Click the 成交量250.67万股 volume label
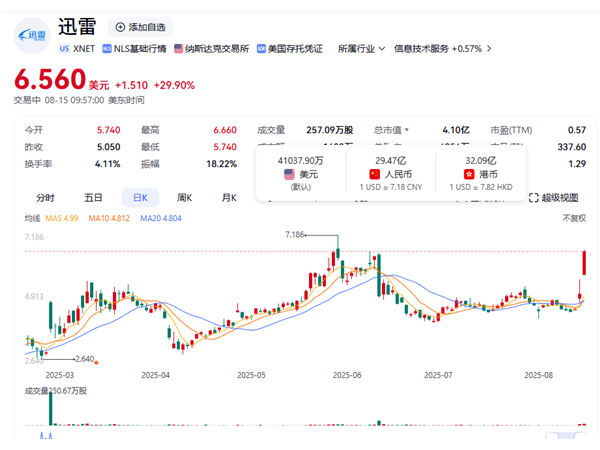This screenshot has width=600, height=450. 56,391
